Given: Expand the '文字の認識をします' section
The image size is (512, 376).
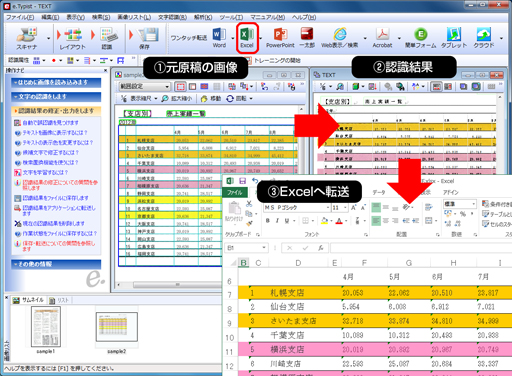Looking at the screenshot, I should pyautogui.click(x=56, y=97).
